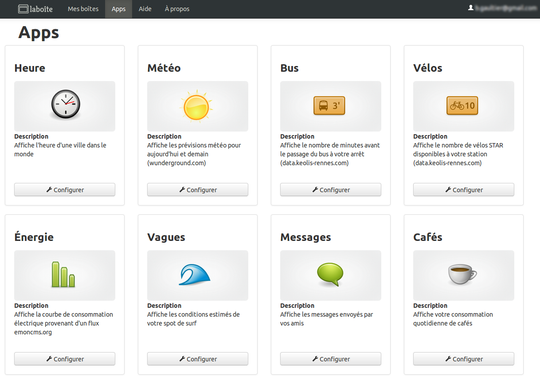
Task: Click 'Affiche les messages envoyés par' text
Action: tap(326, 315)
